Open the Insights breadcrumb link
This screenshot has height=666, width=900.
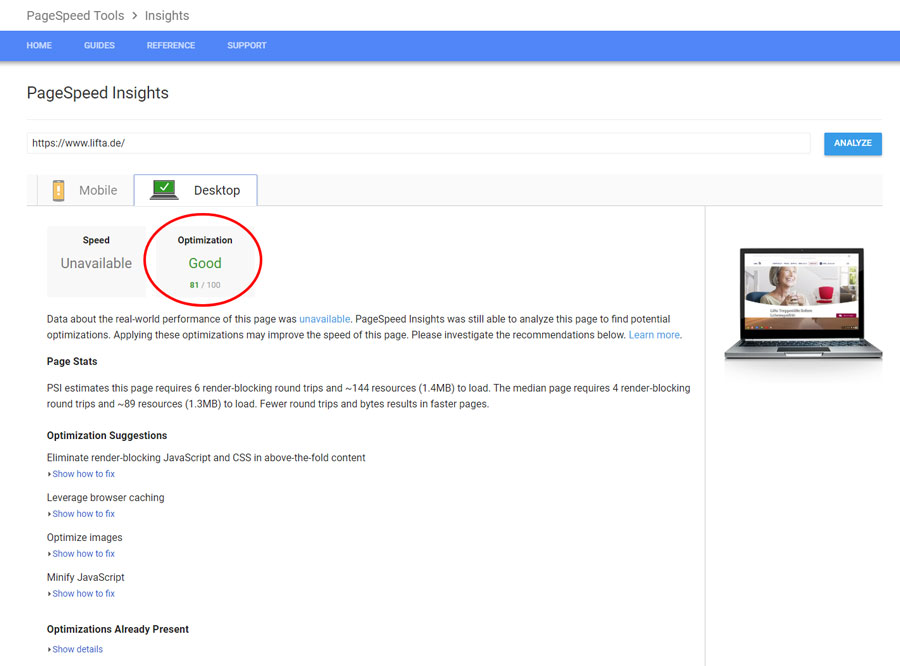point(167,16)
